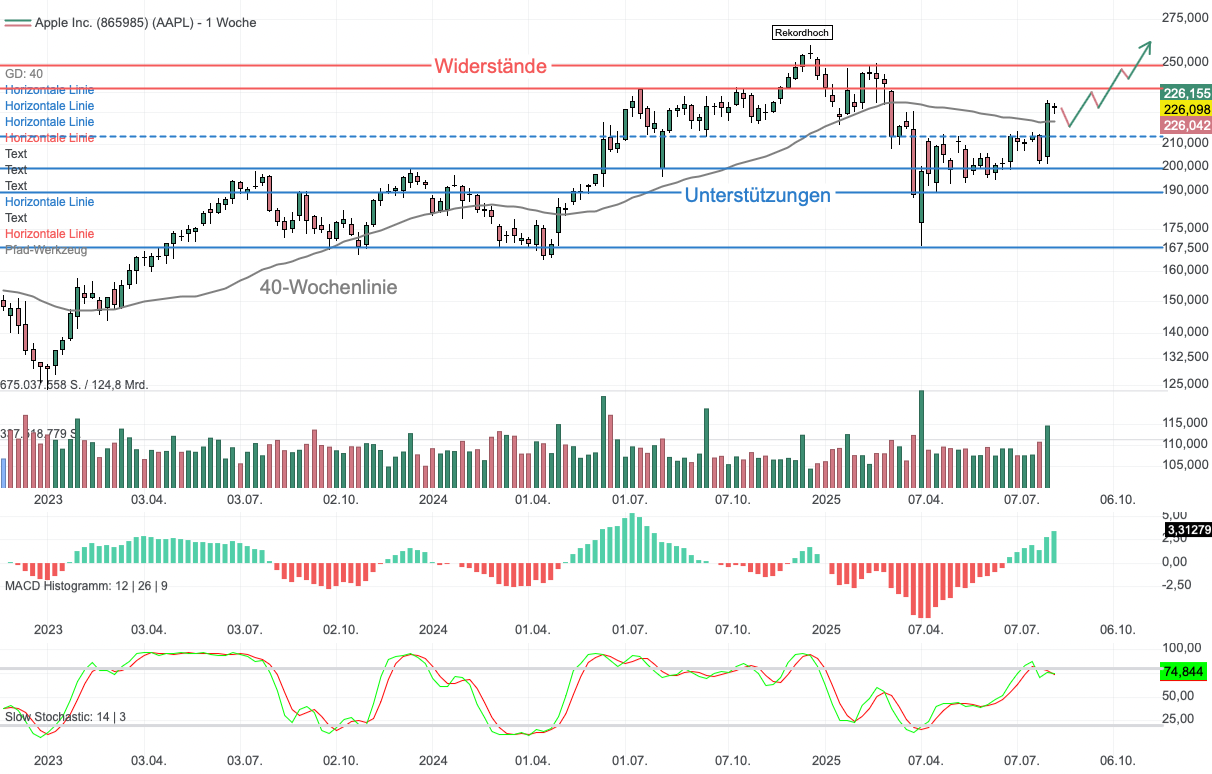Click the 40-Wochenlinie label
This screenshot has width=1212, height=774.
tap(329, 287)
